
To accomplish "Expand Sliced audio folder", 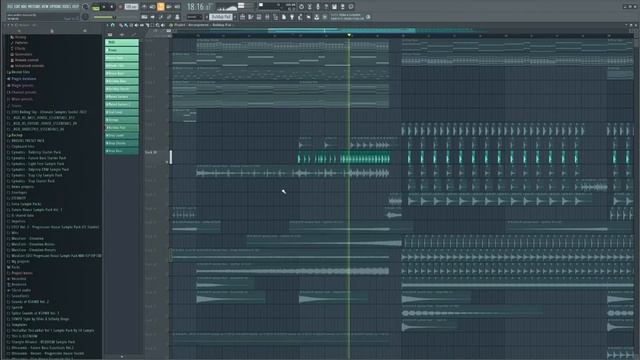I will [21, 290].
